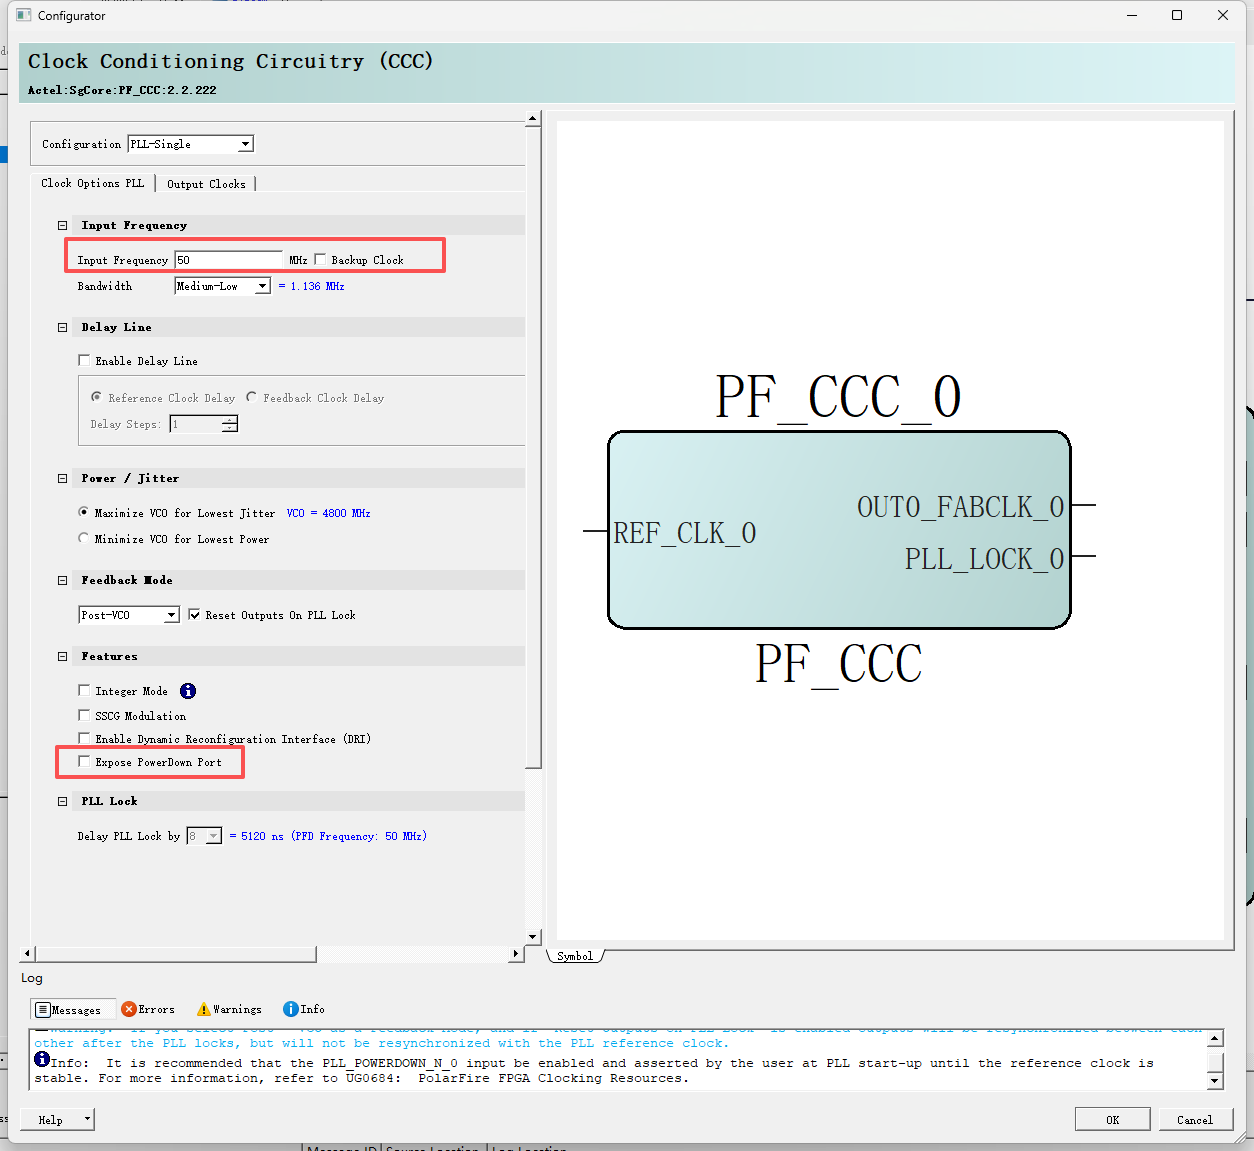
Task: Select the Messages log tab
Action: tap(69, 1010)
